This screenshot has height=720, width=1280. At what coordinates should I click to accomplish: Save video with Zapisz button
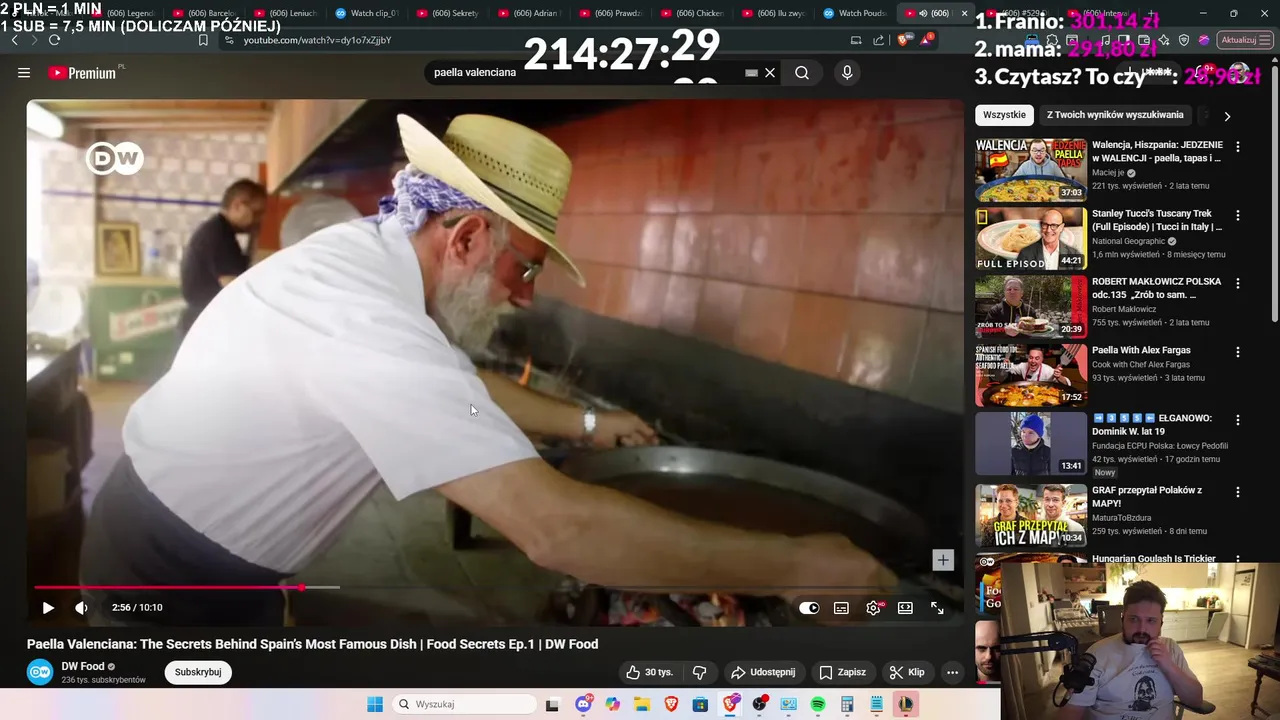coord(842,672)
